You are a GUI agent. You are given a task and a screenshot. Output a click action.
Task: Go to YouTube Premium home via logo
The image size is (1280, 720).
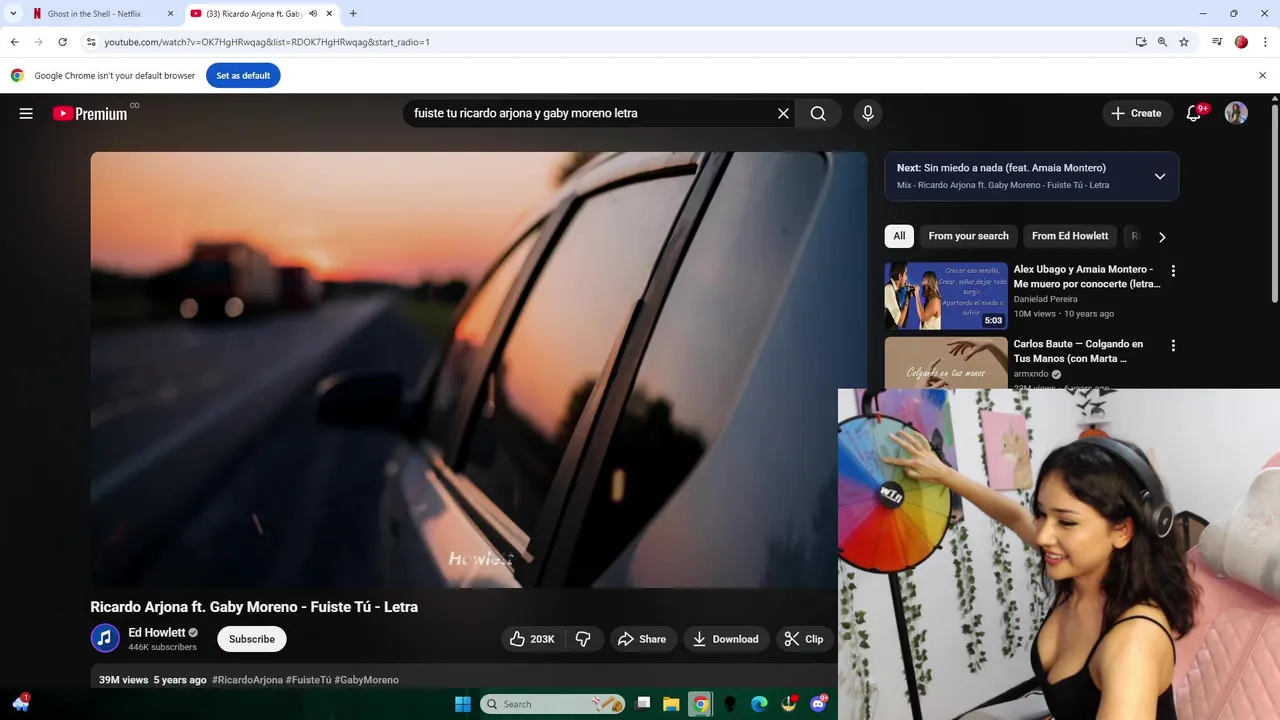91,113
